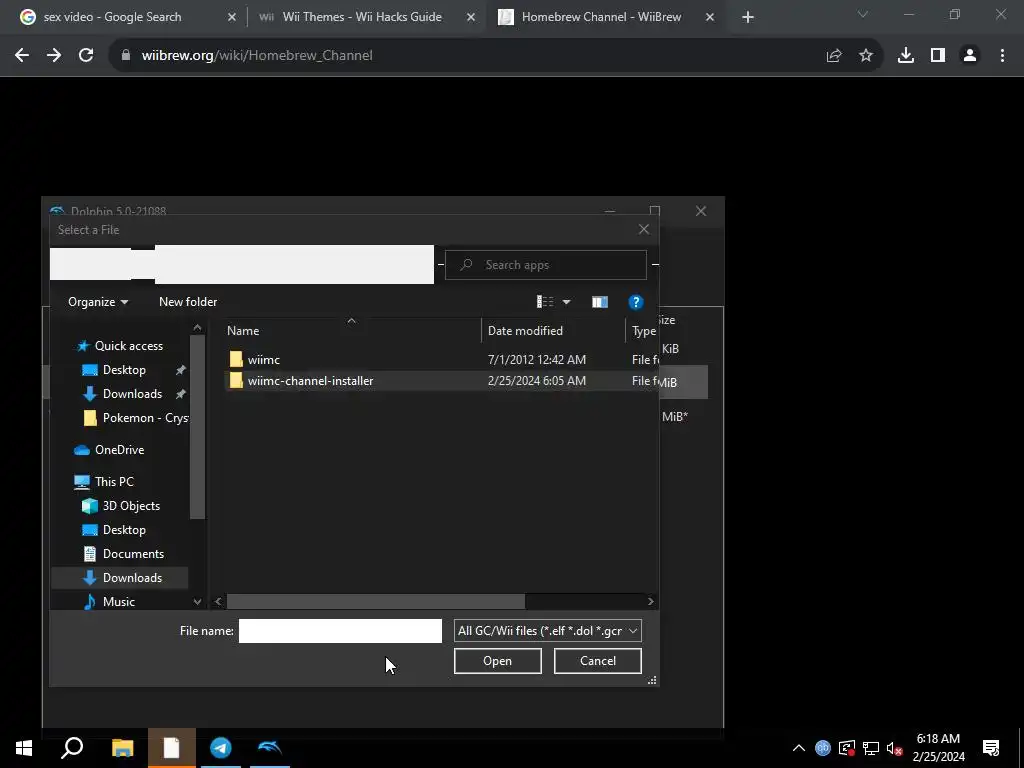Open help with the blue question icon
This screenshot has width=1024, height=768.
[x=635, y=302]
